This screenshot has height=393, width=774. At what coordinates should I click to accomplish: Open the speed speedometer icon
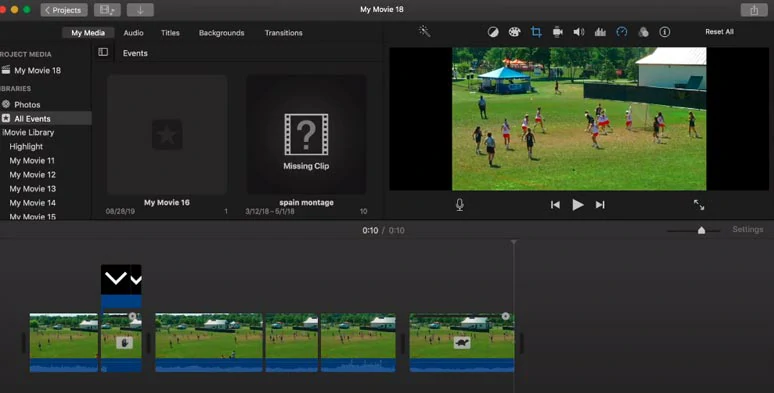tap(621, 32)
